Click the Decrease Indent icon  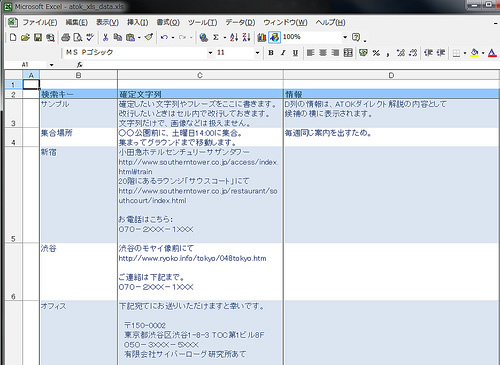coord(429,53)
